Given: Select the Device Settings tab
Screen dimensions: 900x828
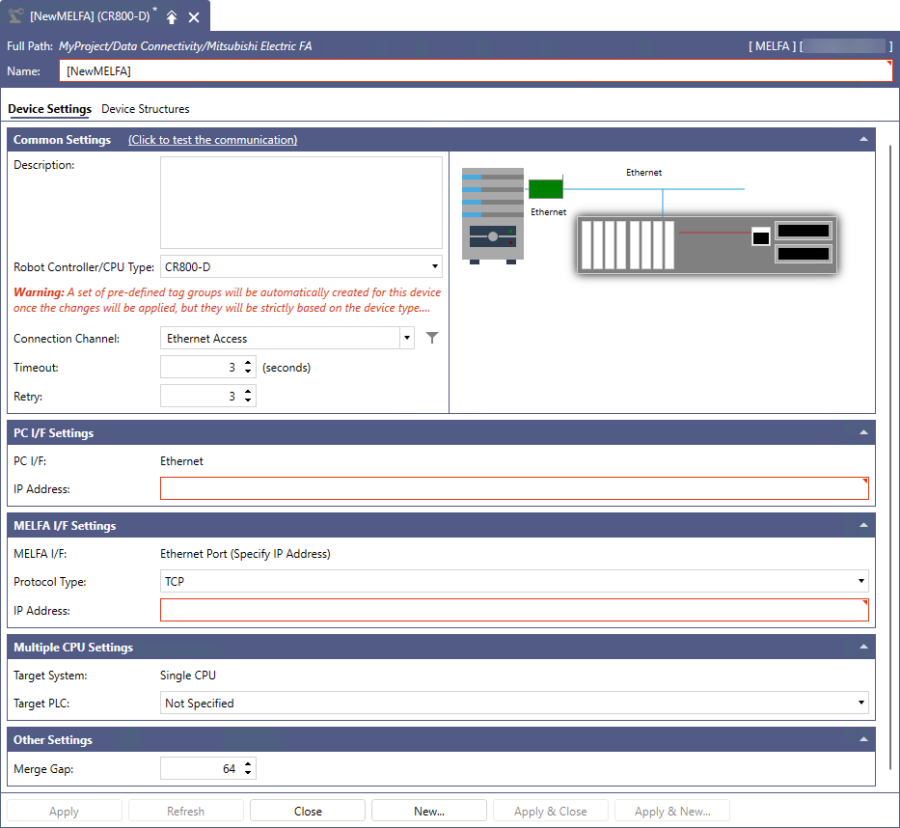Looking at the screenshot, I should (x=49, y=109).
